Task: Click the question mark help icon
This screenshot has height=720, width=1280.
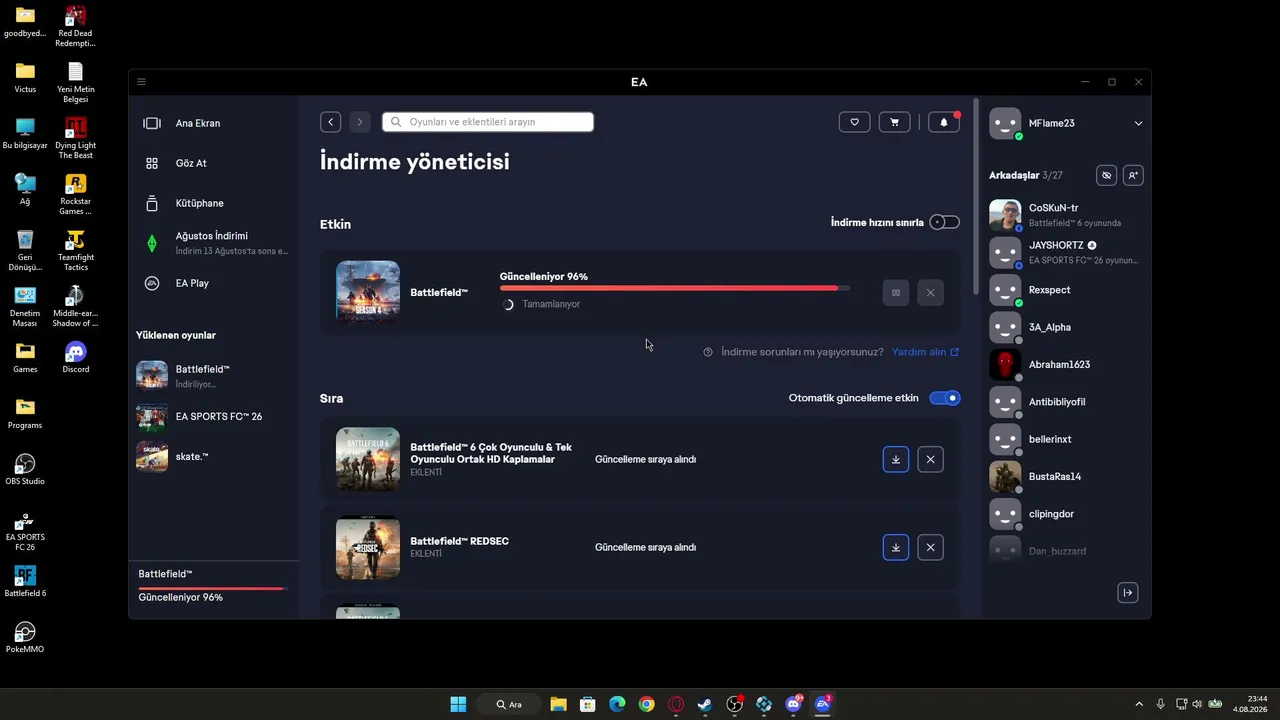Action: pyautogui.click(x=708, y=352)
